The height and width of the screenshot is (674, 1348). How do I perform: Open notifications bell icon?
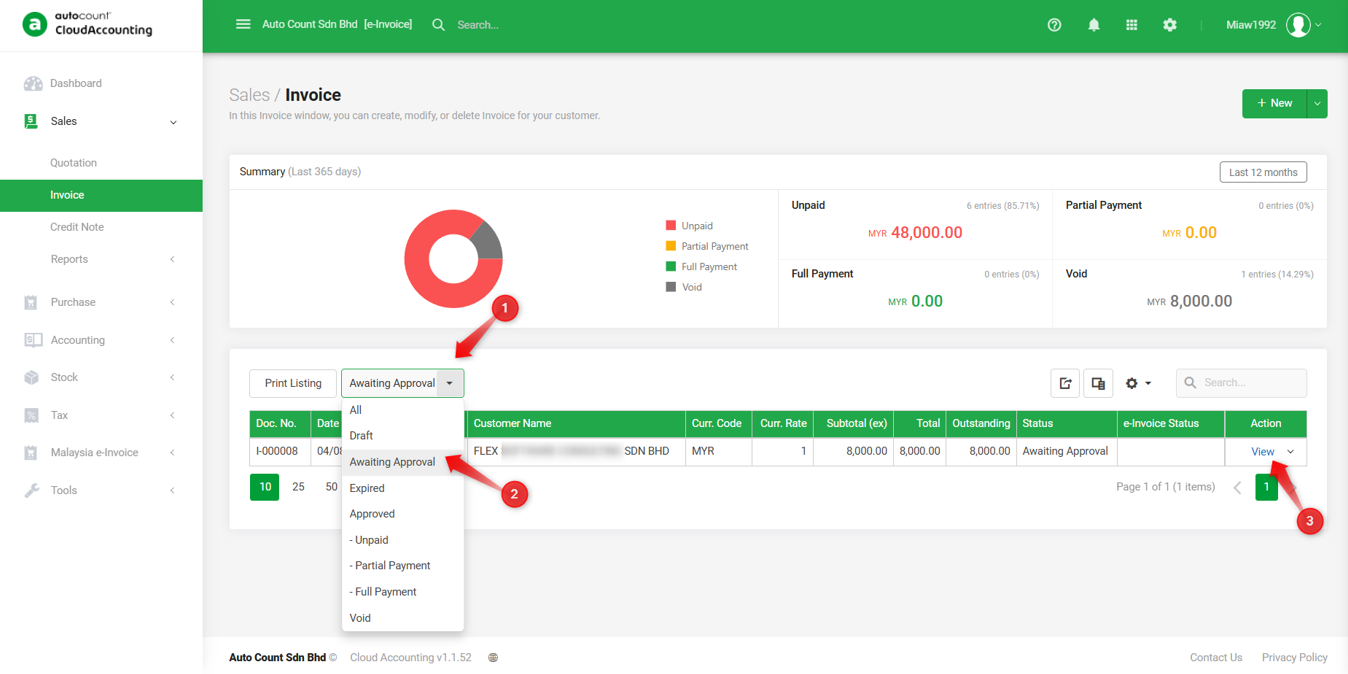[x=1093, y=25]
